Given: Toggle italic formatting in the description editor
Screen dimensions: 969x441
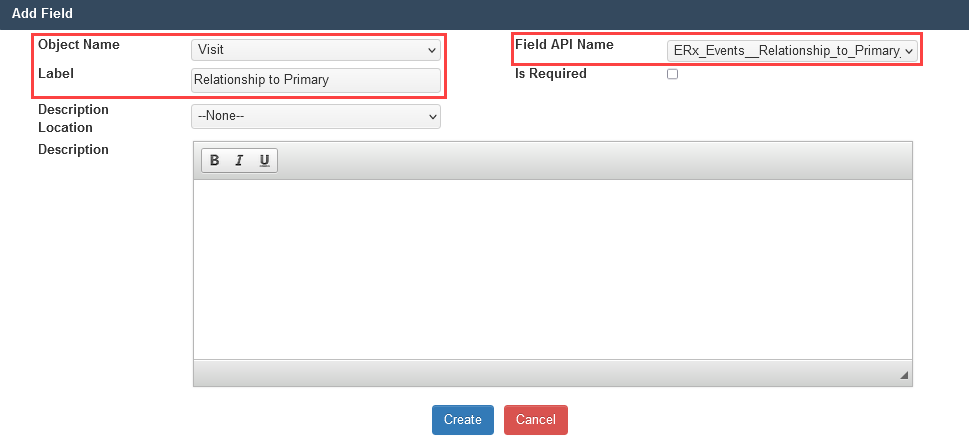Looking at the screenshot, I should point(239,161).
